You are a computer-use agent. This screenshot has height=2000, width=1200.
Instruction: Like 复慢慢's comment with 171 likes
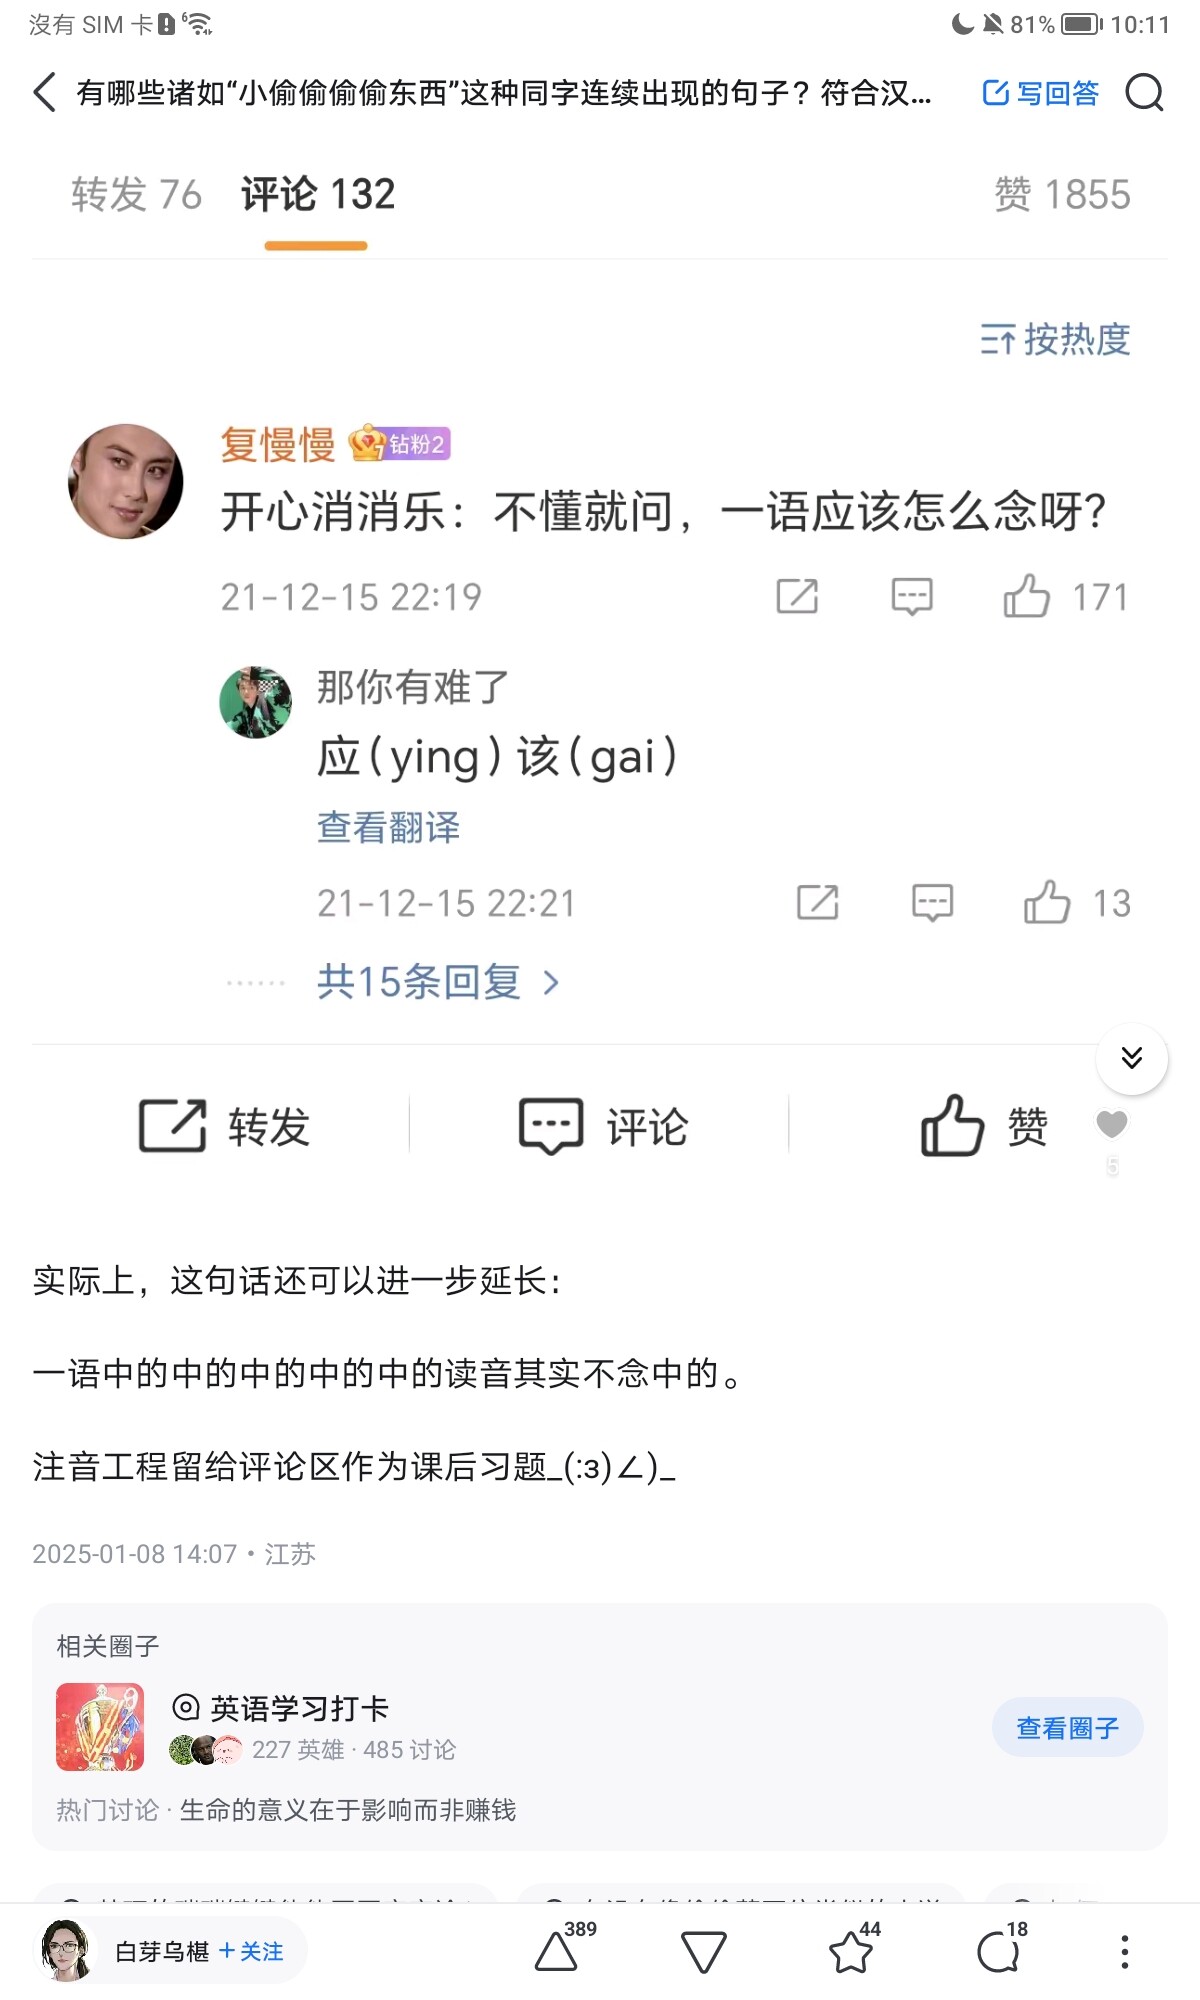(x=1027, y=597)
